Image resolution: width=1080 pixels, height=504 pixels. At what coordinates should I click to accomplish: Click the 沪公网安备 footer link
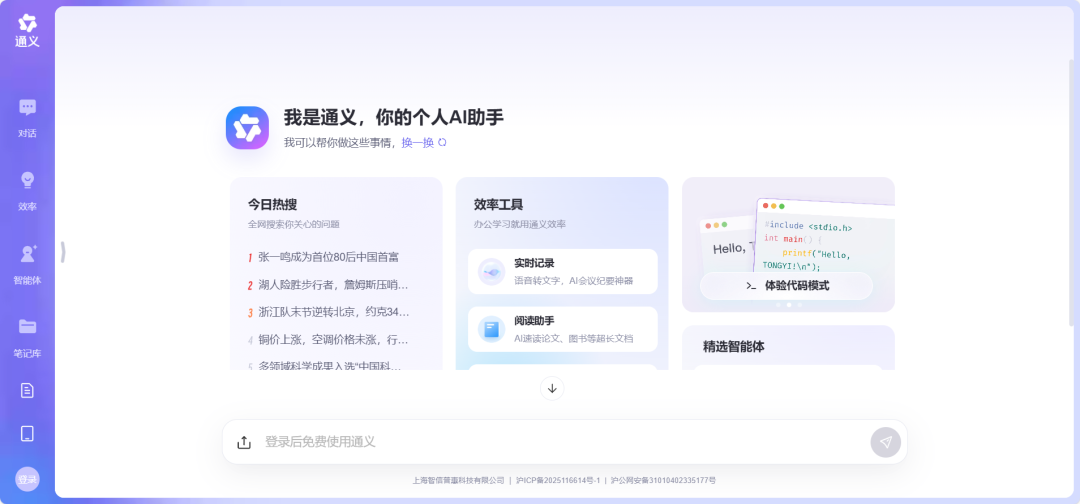tap(663, 481)
